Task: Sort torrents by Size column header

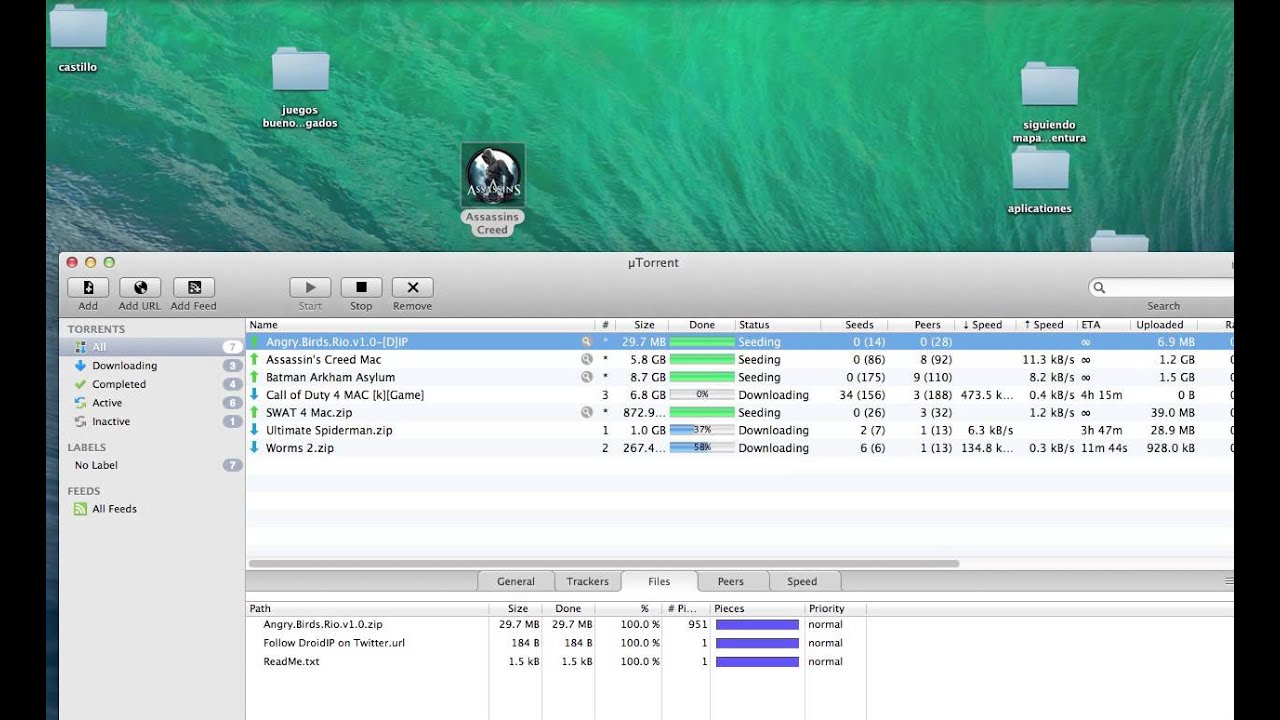Action: click(x=641, y=325)
